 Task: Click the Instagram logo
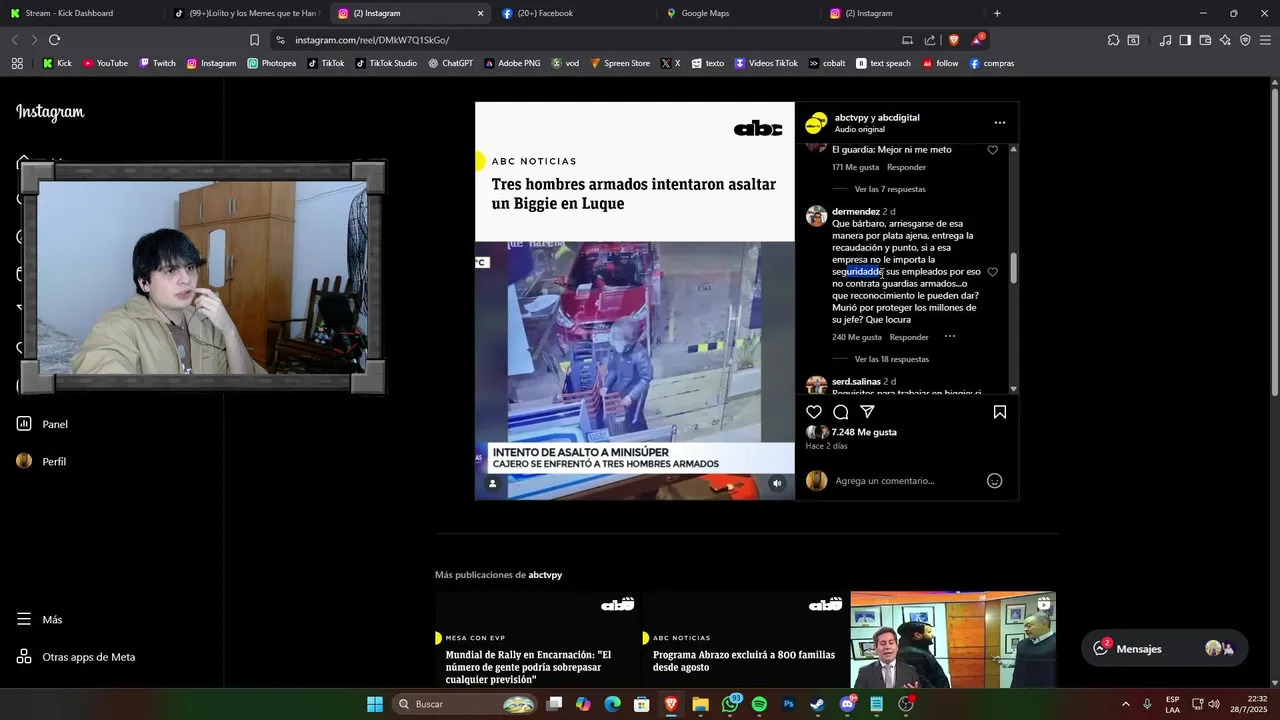50,112
